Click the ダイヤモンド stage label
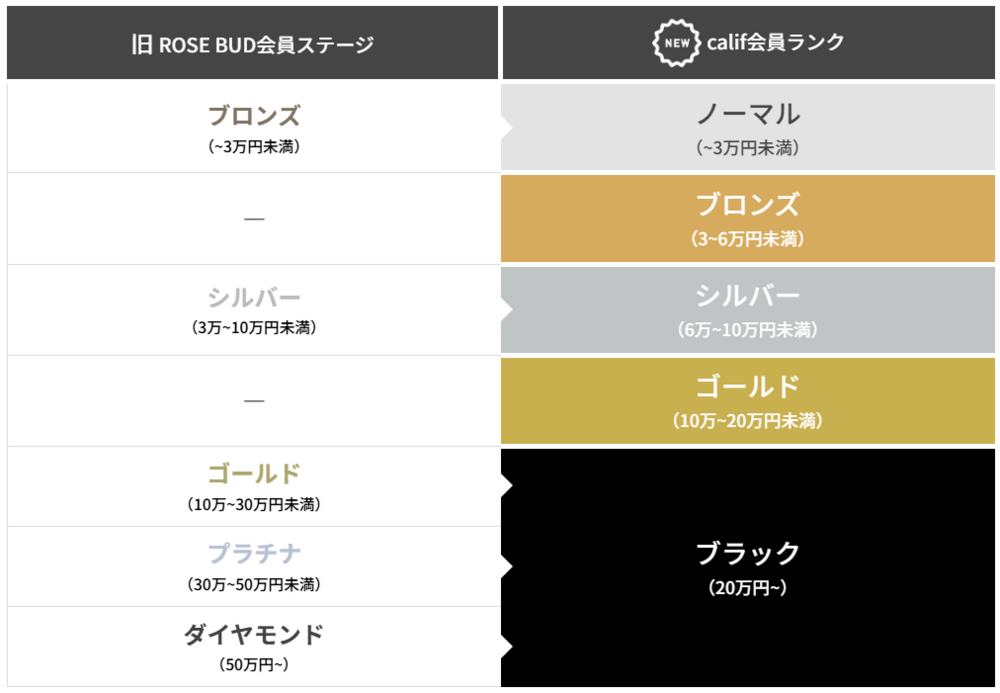The image size is (1000, 693). 254,634
